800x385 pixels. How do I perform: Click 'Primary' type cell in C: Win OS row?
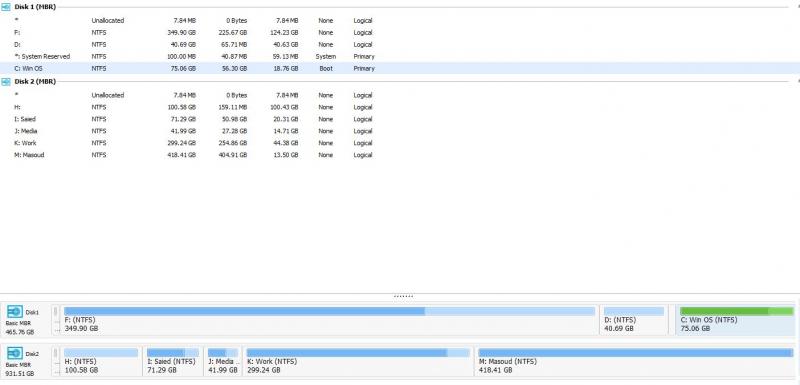click(x=364, y=68)
